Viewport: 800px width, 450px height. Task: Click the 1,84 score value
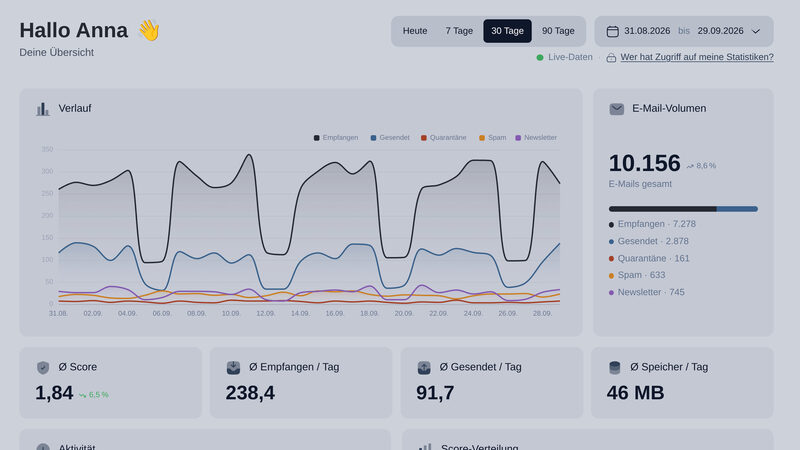coord(54,393)
